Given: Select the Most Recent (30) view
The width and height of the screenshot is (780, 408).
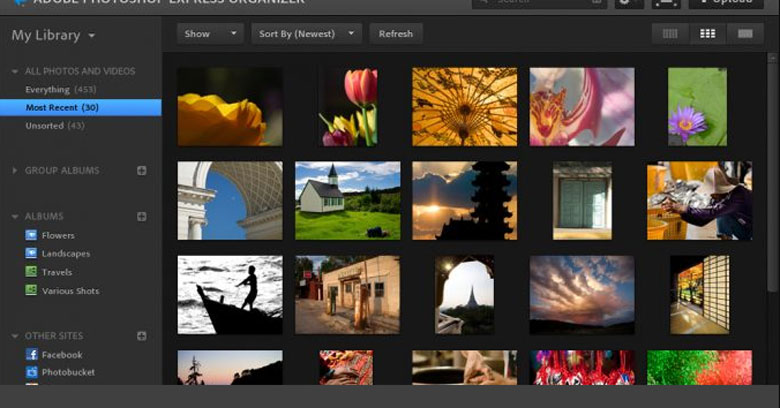Looking at the screenshot, I should click(81, 107).
